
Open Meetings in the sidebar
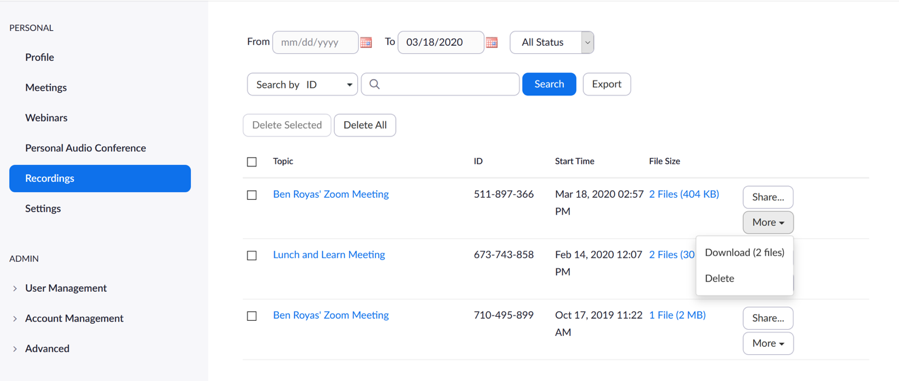[x=46, y=88]
